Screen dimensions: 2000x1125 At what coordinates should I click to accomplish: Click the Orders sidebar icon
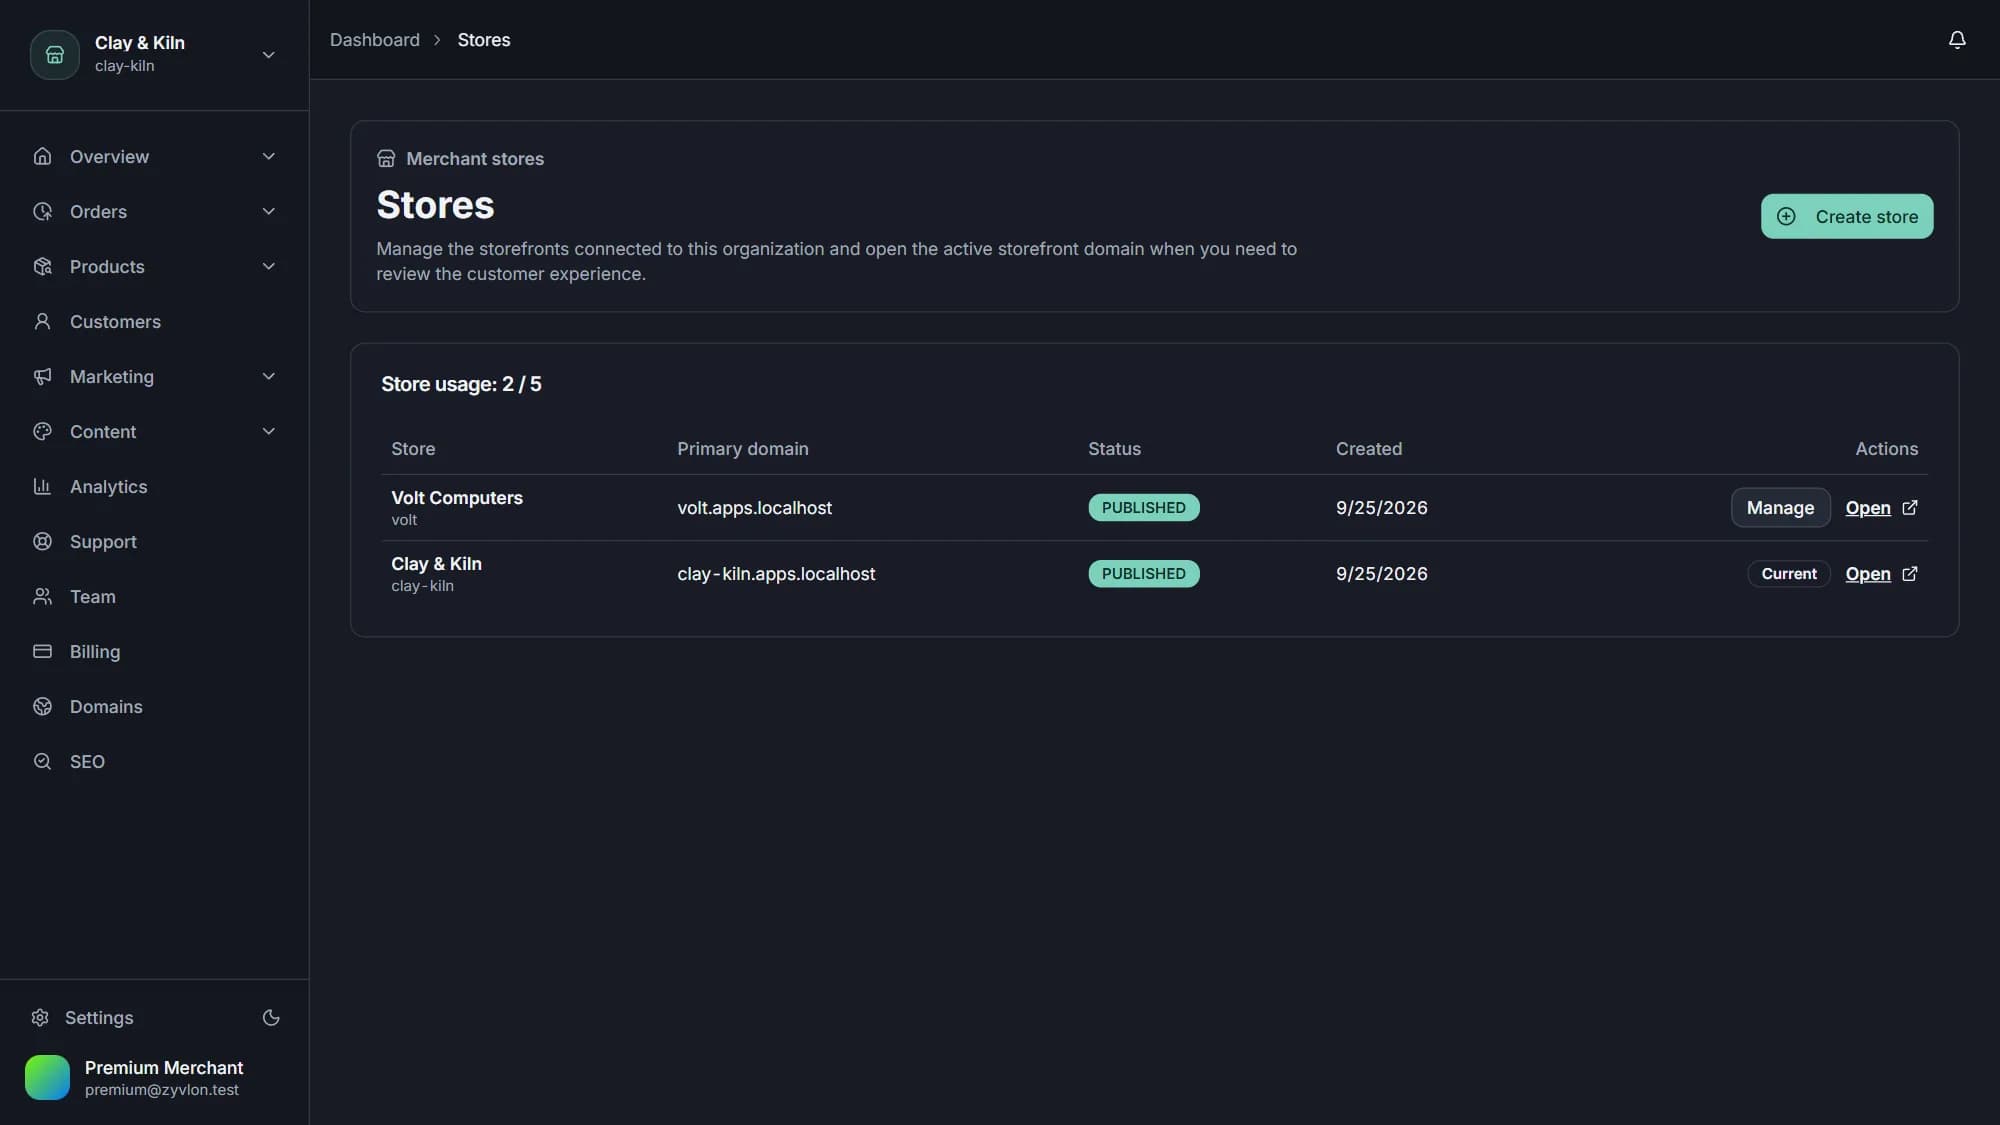pos(42,211)
